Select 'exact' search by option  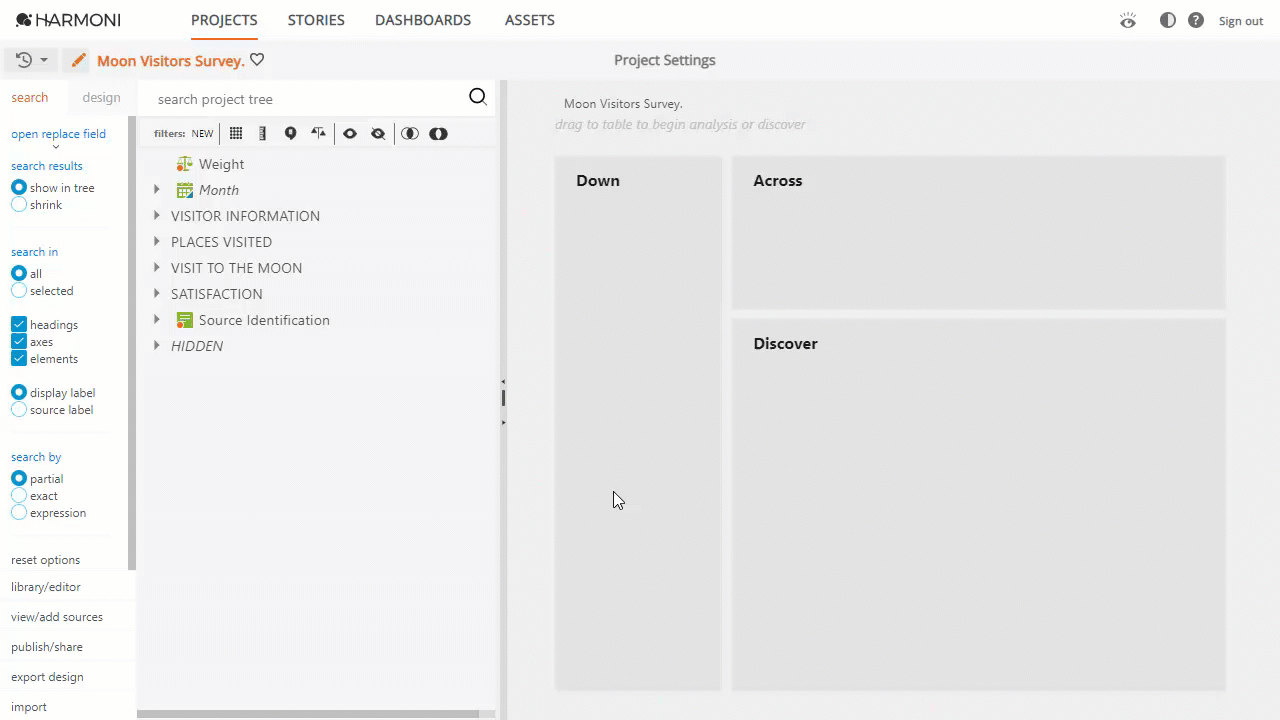pyautogui.click(x=19, y=495)
